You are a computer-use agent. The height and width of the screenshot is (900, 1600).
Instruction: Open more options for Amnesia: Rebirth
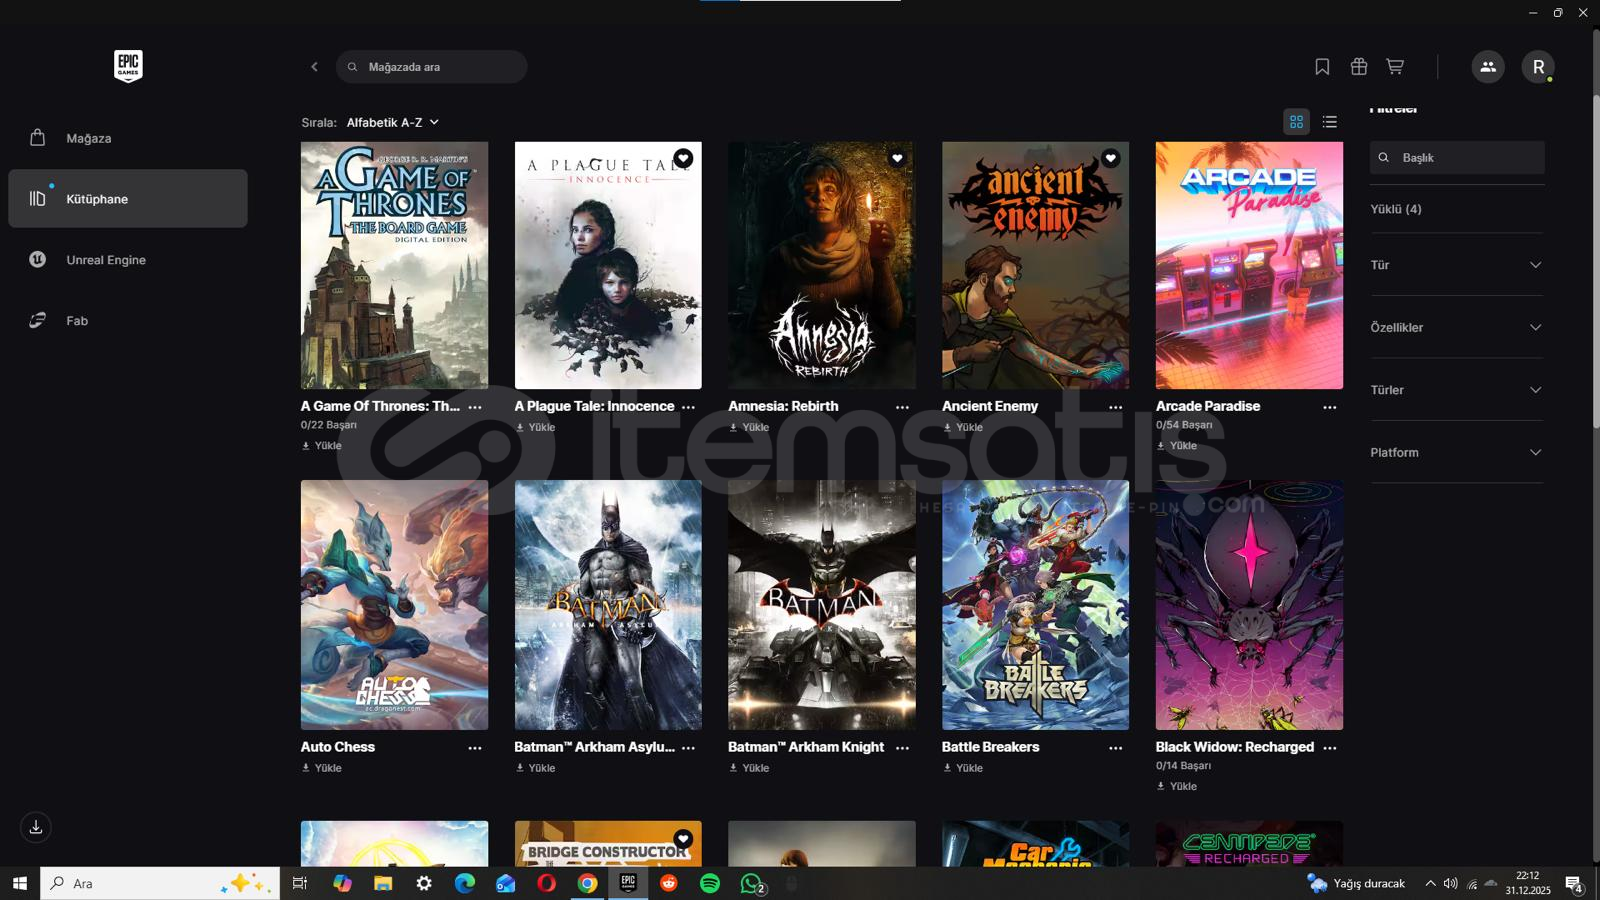(902, 407)
